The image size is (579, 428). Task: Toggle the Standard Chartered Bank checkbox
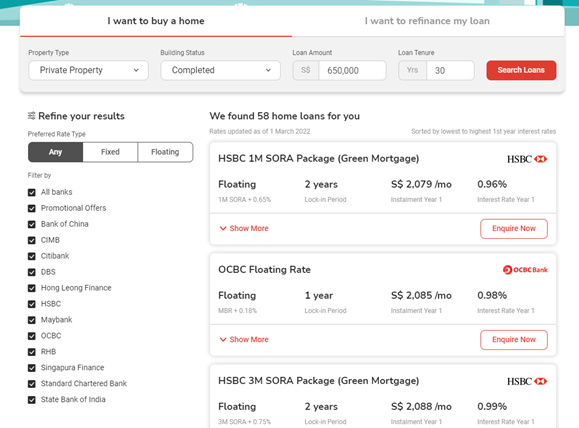coord(32,384)
